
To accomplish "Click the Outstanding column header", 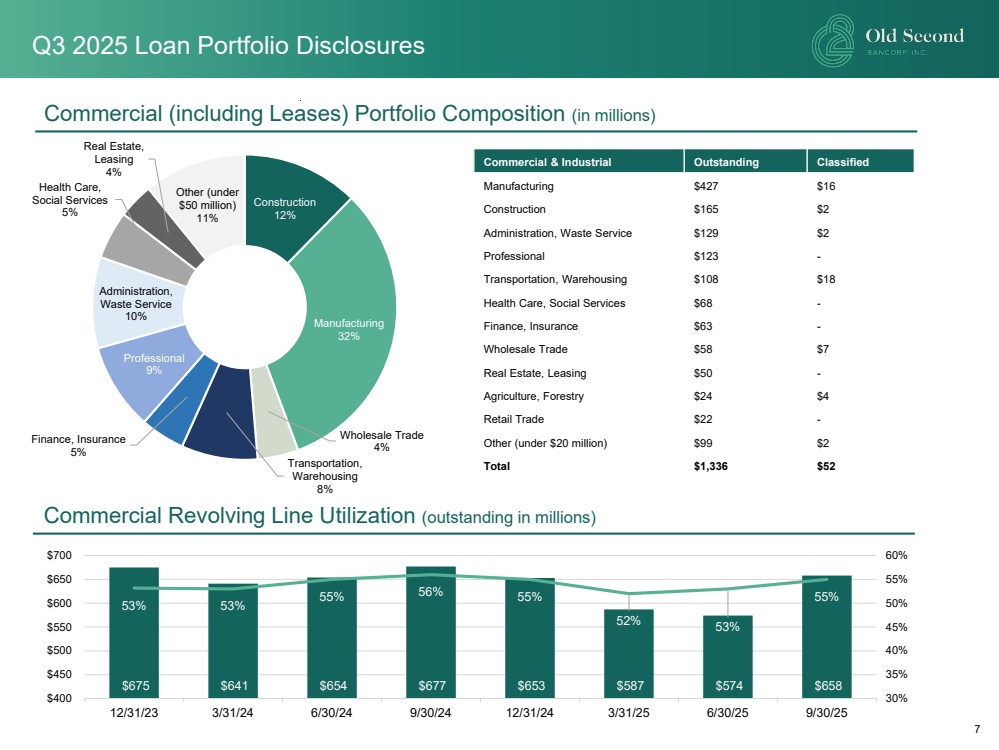I will 726,162.
